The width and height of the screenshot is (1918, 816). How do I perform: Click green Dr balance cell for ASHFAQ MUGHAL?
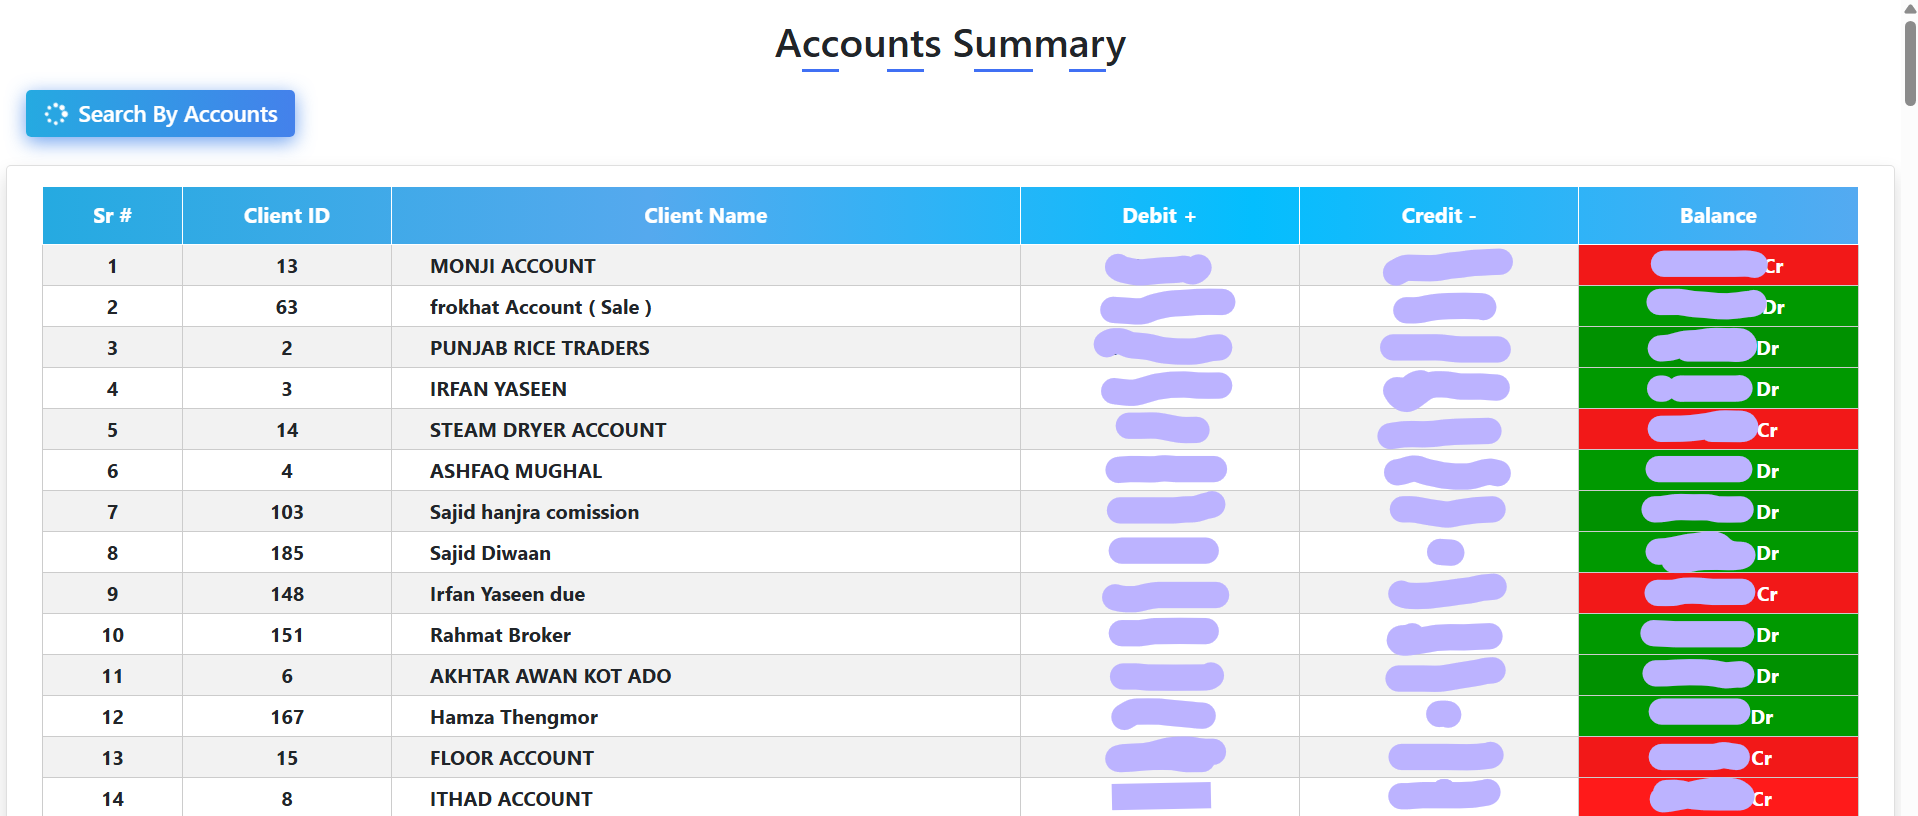coord(1718,470)
